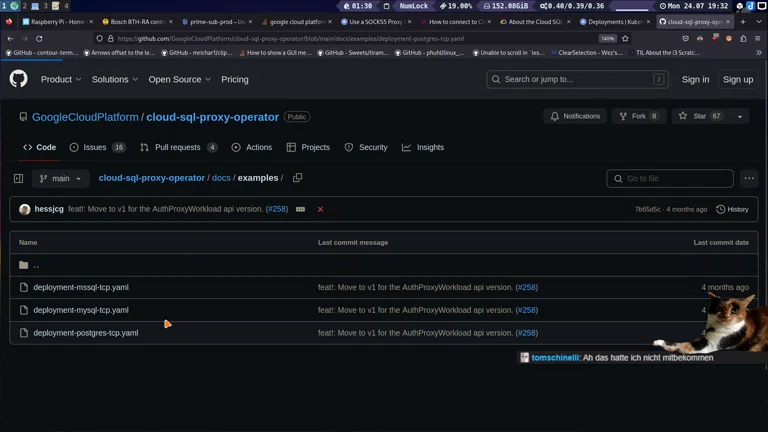Expand the Star lists dropdown arrow

point(740,116)
